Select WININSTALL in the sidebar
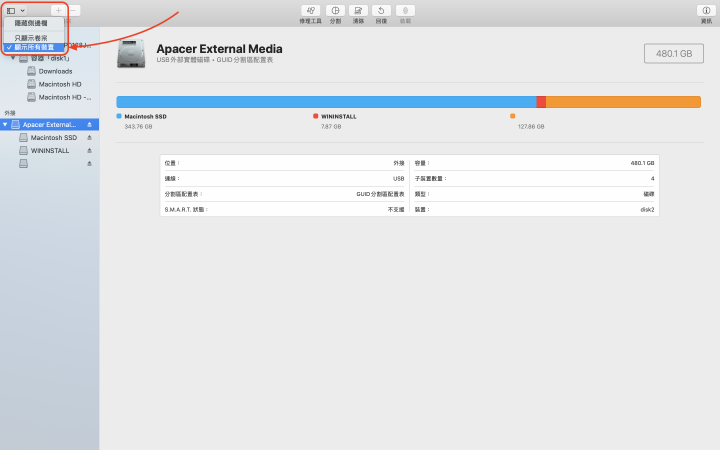The height and width of the screenshot is (450, 720). tap(50, 150)
